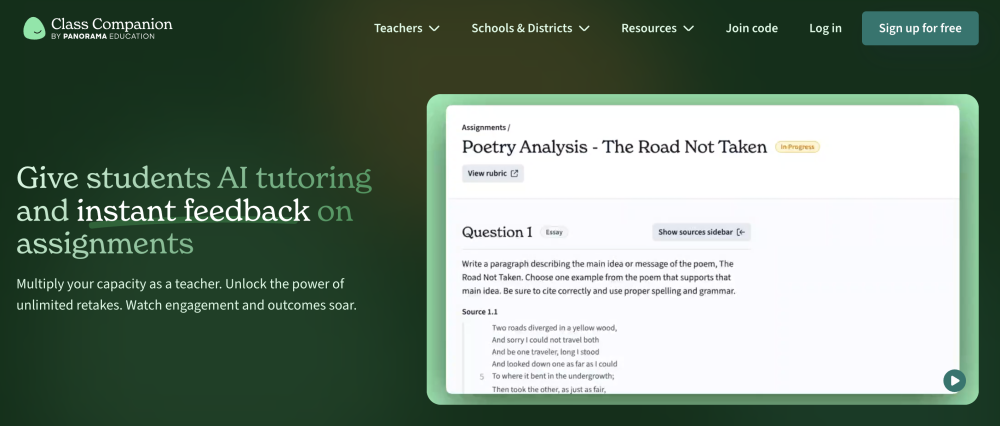Open the Schools & Districts menu

click(531, 28)
